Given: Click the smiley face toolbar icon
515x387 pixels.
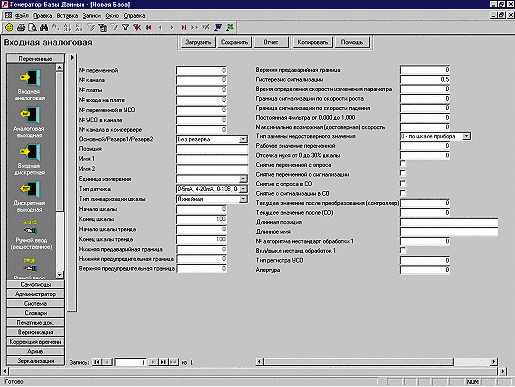Looking at the screenshot, I should pyautogui.click(x=9, y=27).
